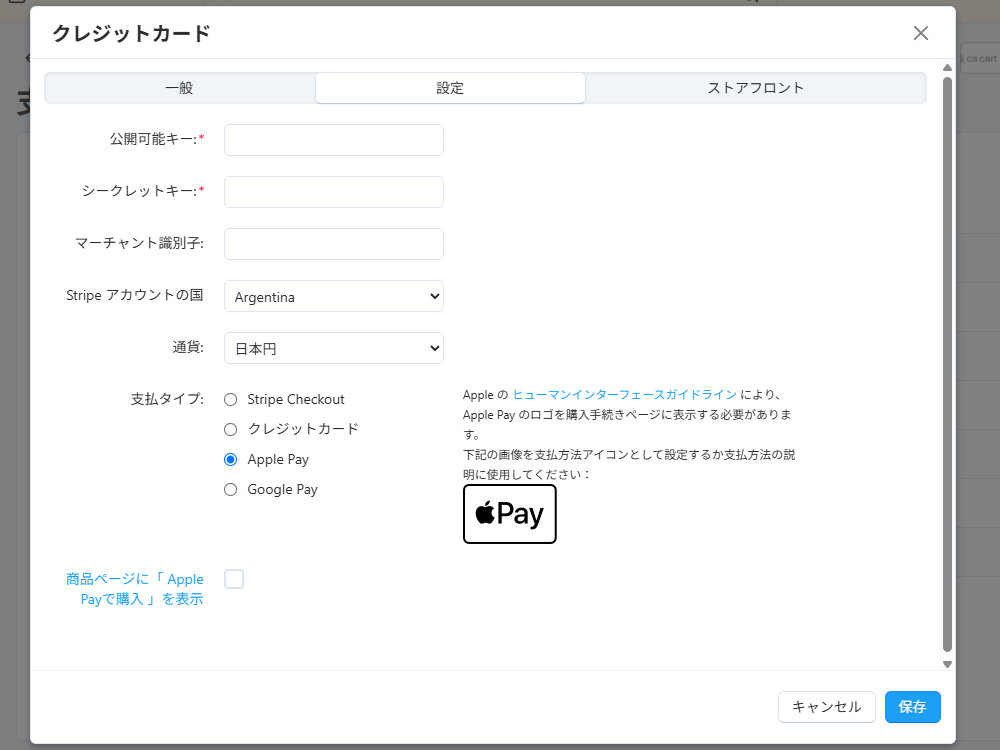Switch to the 一般 tab

tap(180, 88)
